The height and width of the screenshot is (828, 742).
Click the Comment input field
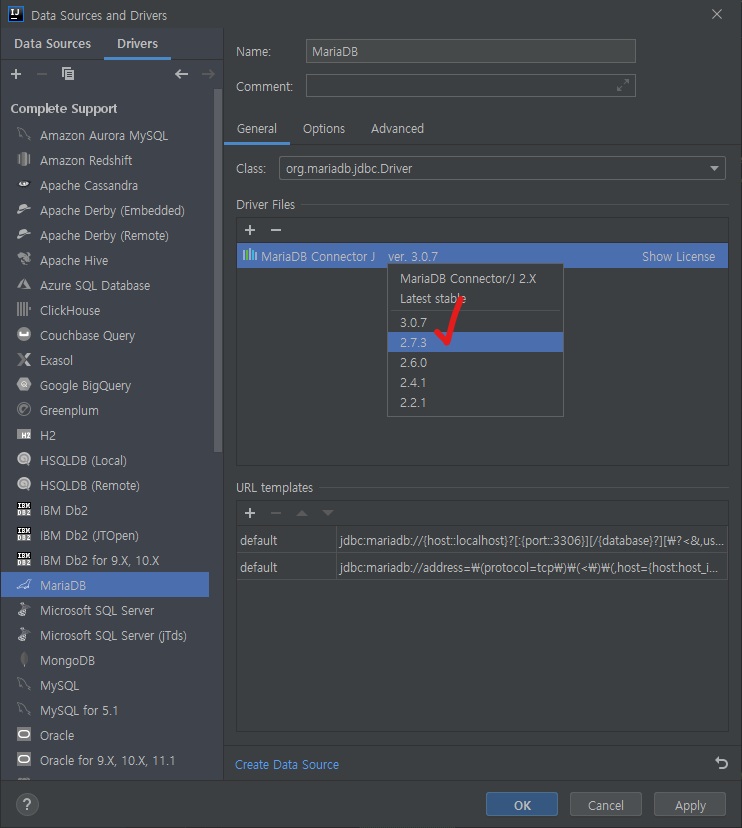[x=471, y=86]
